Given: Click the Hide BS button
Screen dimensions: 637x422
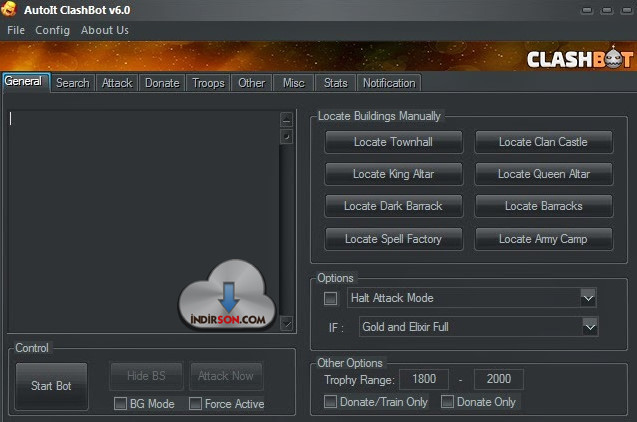Looking at the screenshot, I should click(146, 376).
